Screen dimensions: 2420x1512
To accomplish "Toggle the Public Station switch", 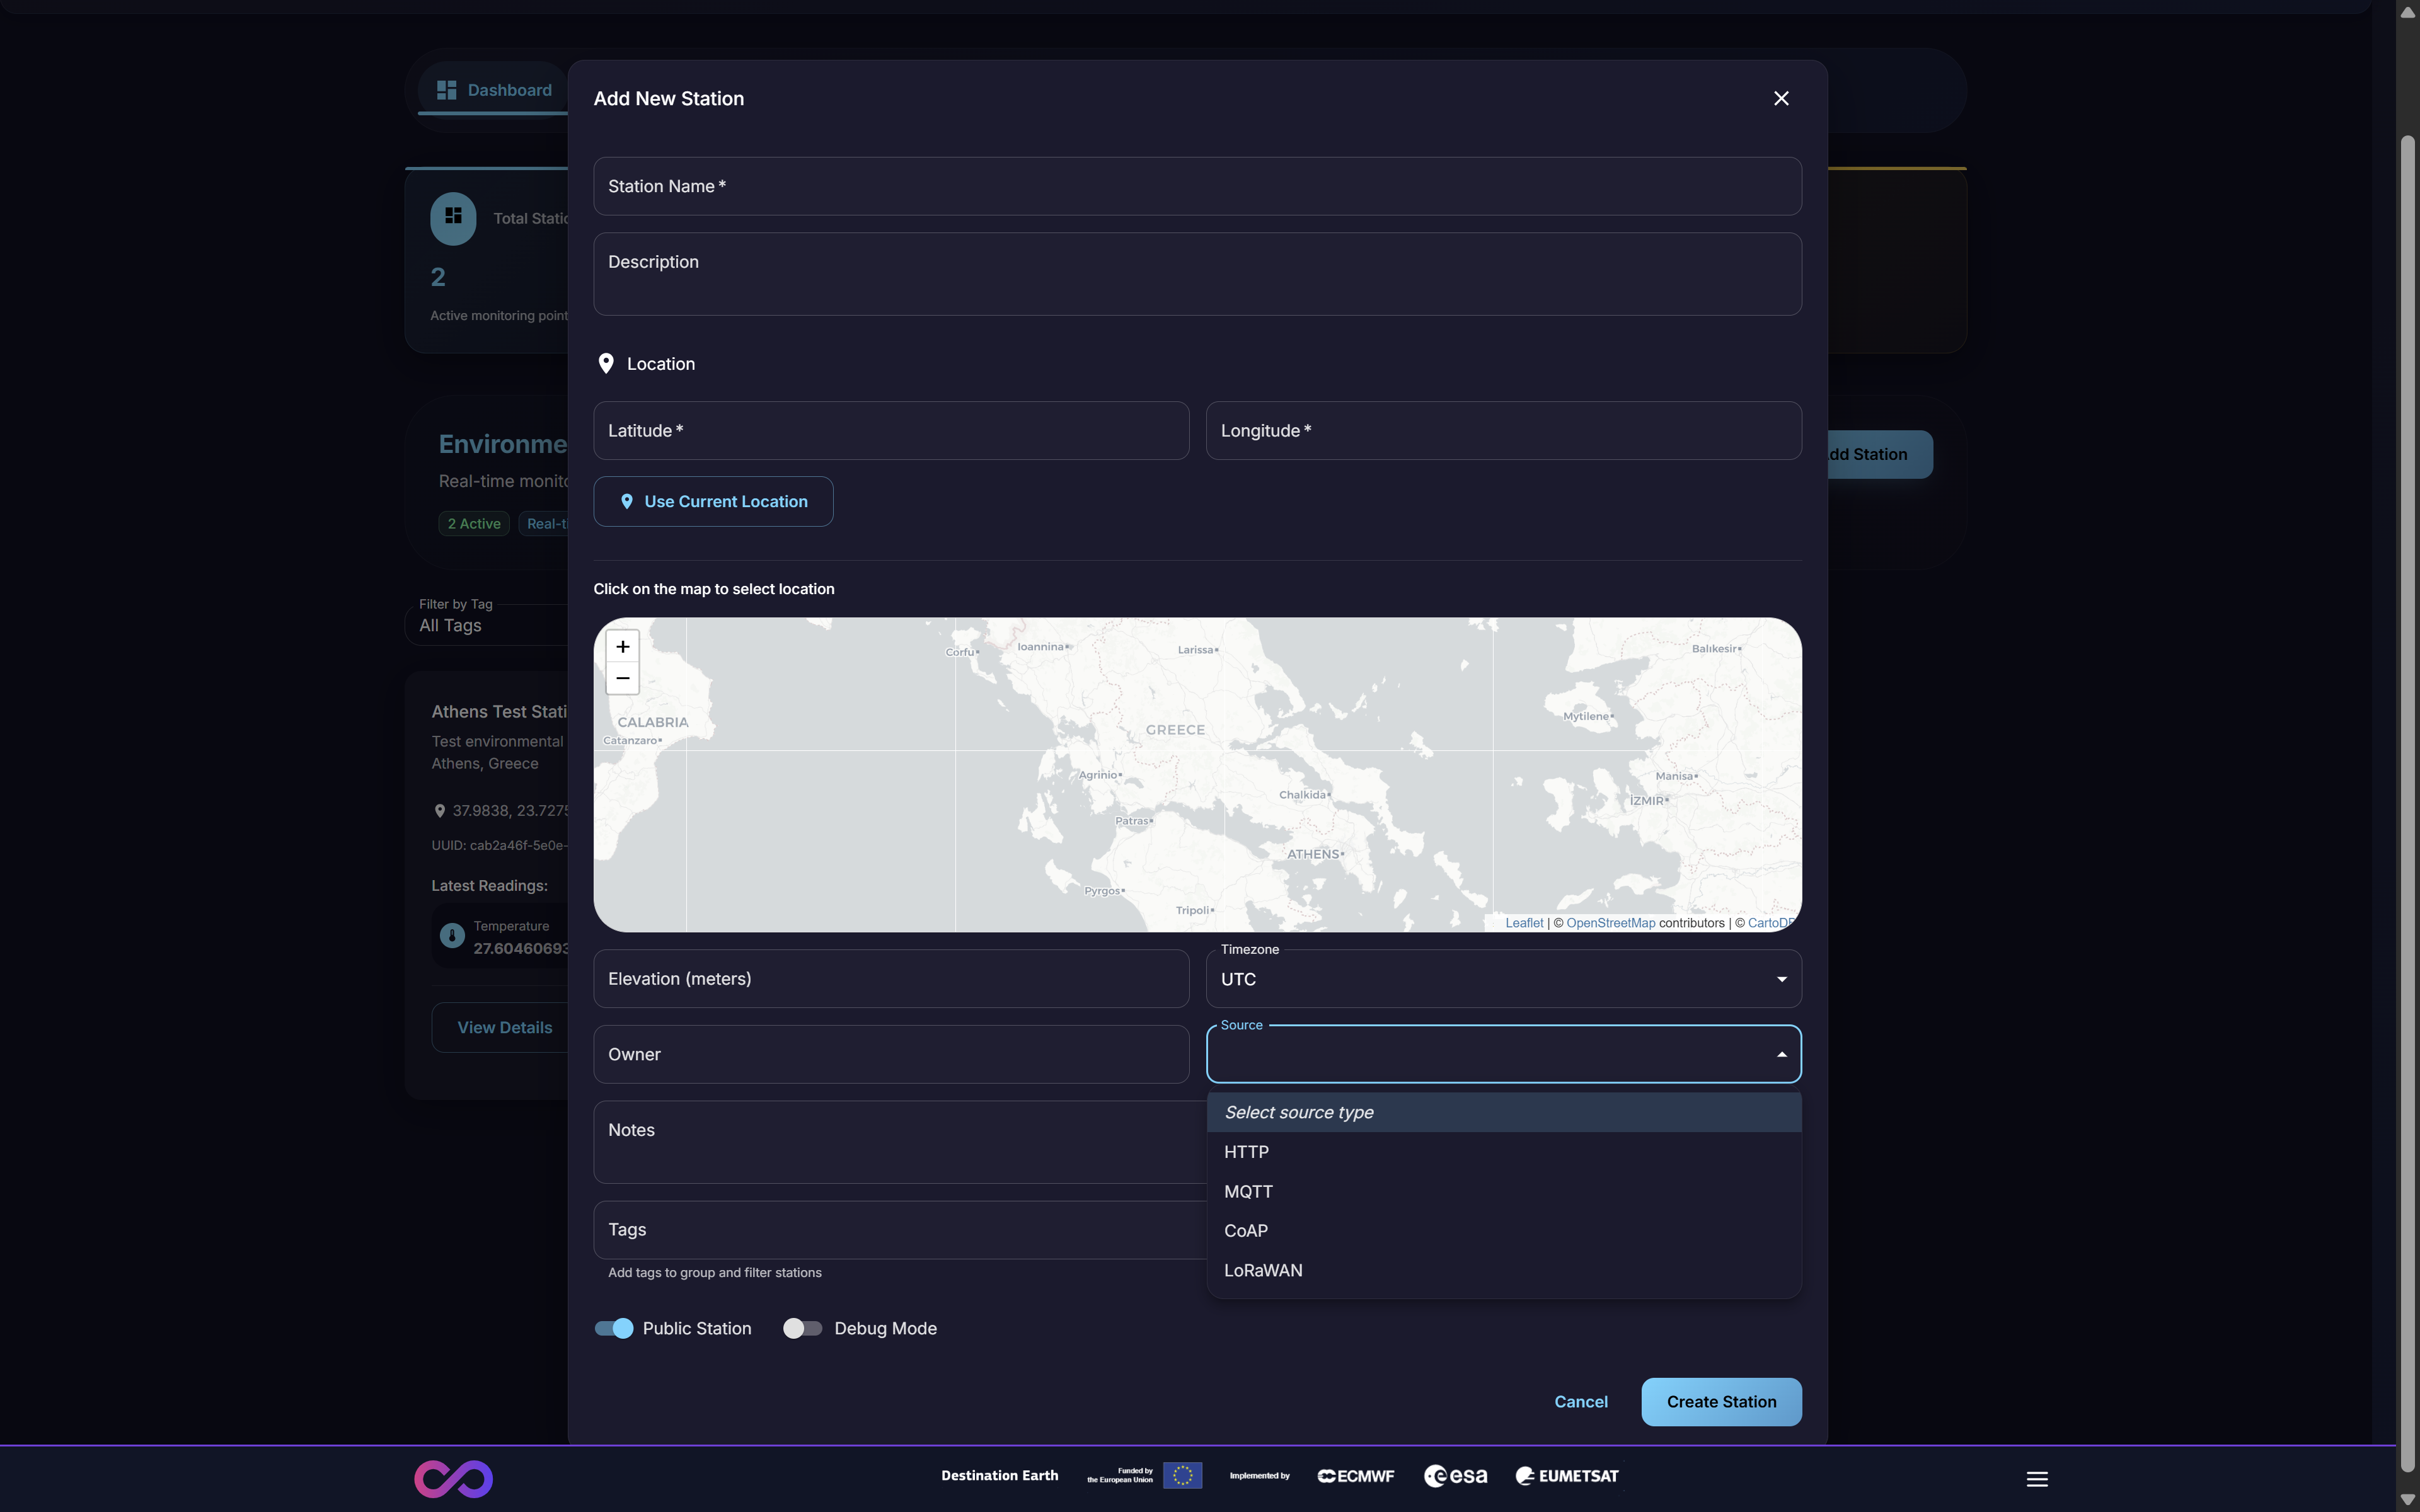I will (614, 1328).
